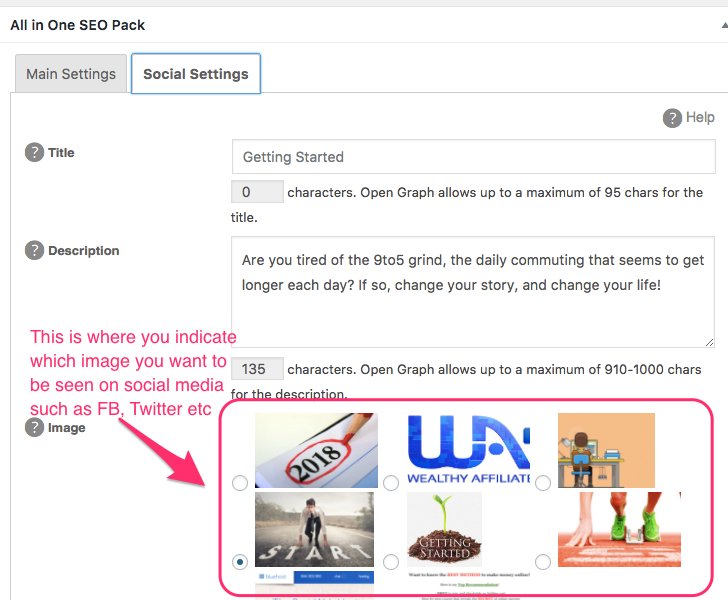Select the Getting Started sprout radio button

pos(391,562)
